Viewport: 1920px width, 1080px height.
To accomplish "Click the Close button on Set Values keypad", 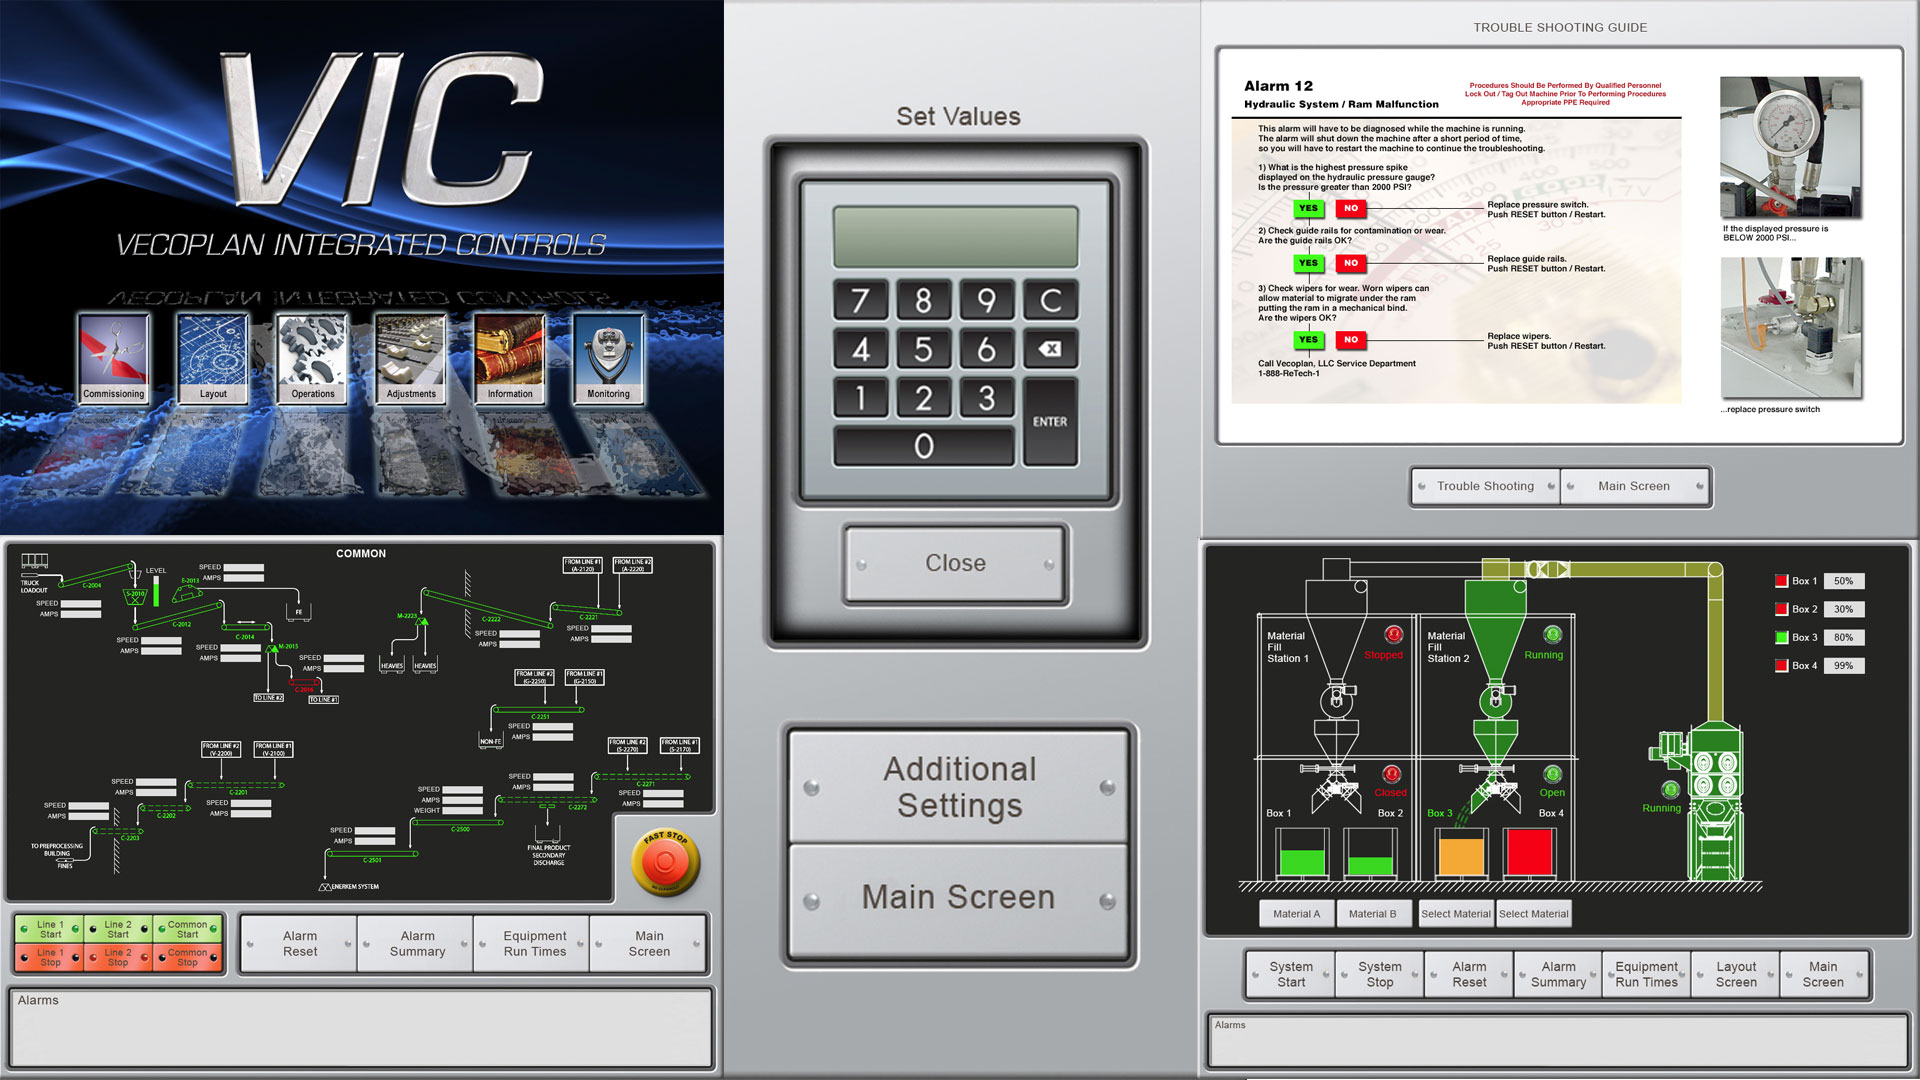I will click(x=956, y=563).
